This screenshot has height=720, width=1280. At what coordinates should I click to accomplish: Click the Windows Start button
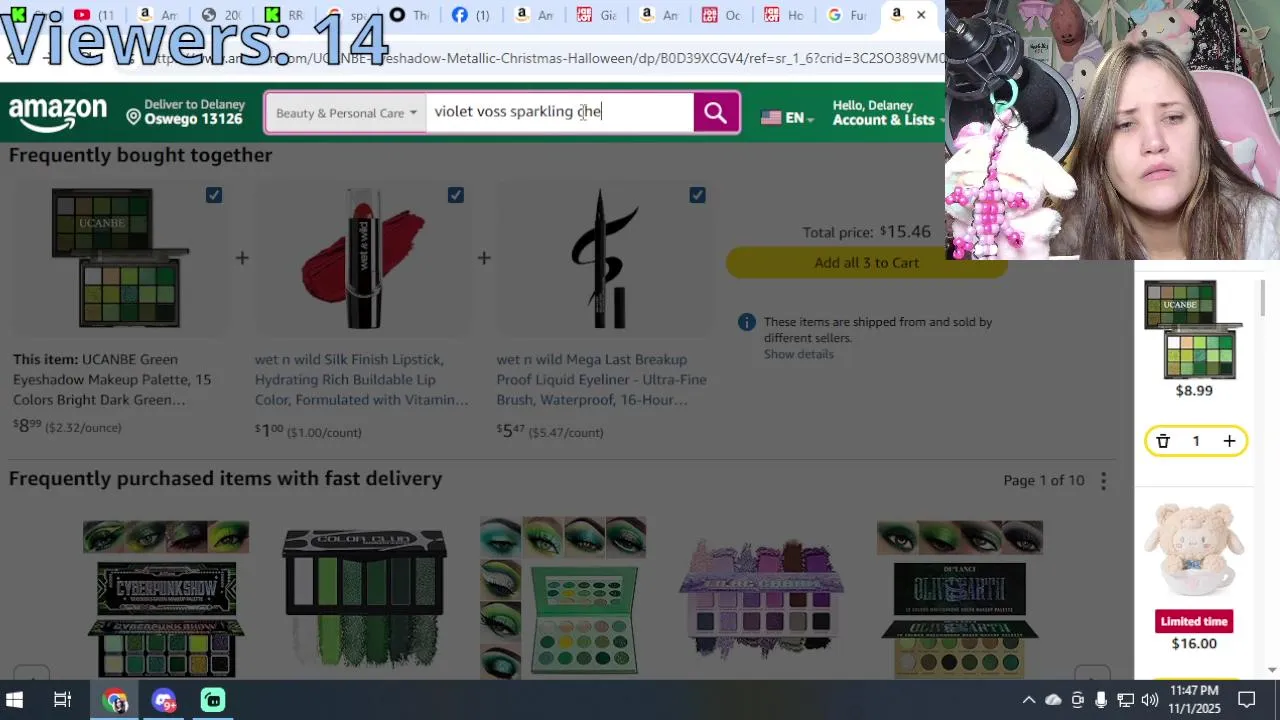[x=15, y=700]
